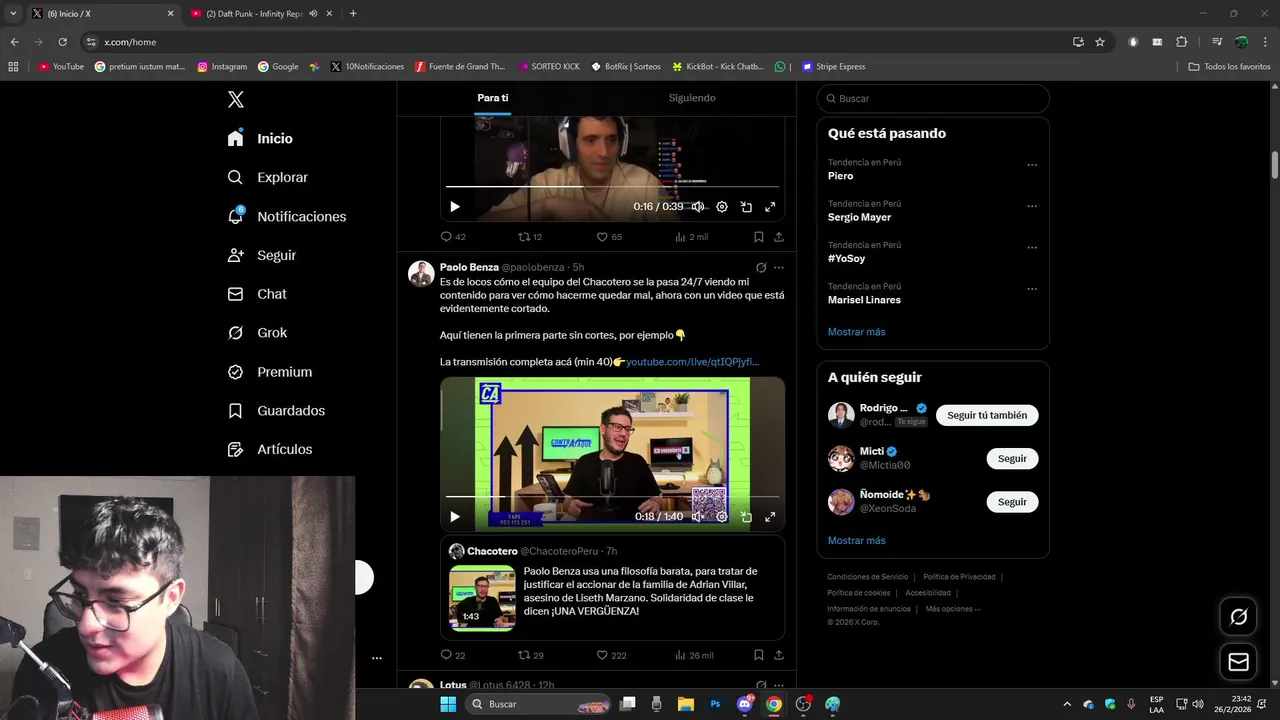Image resolution: width=1280 pixels, height=720 pixels.
Task: Open options for the Sergio Mayer trend
Action: click(x=1032, y=206)
